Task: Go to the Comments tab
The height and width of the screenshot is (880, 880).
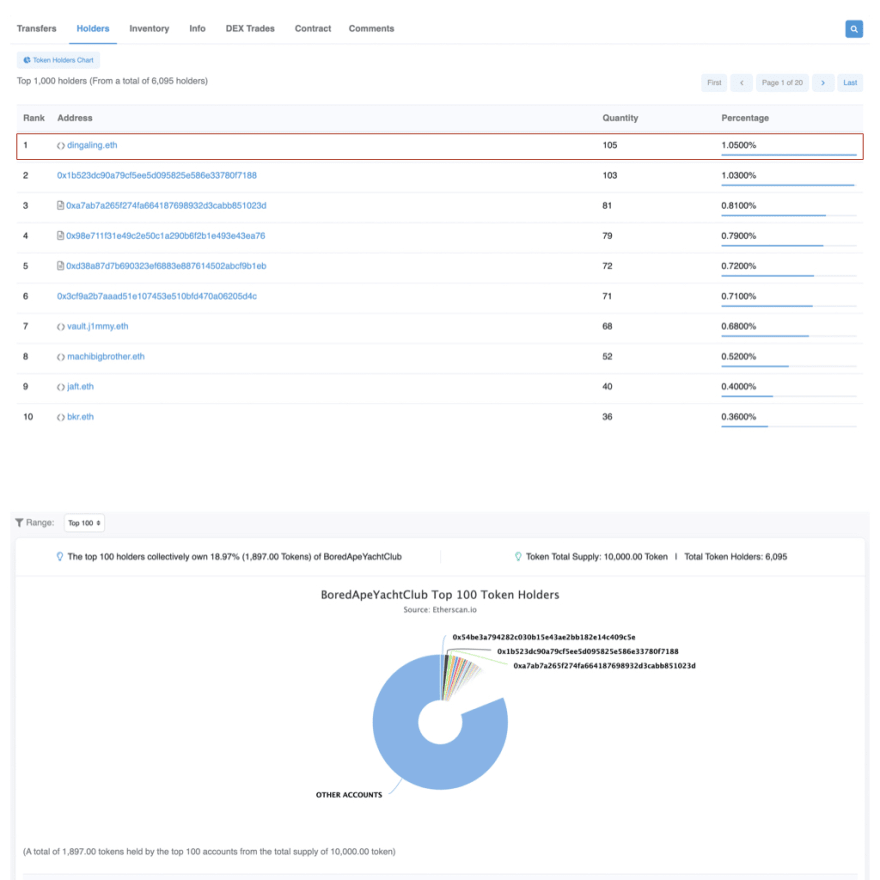Action: (x=371, y=29)
